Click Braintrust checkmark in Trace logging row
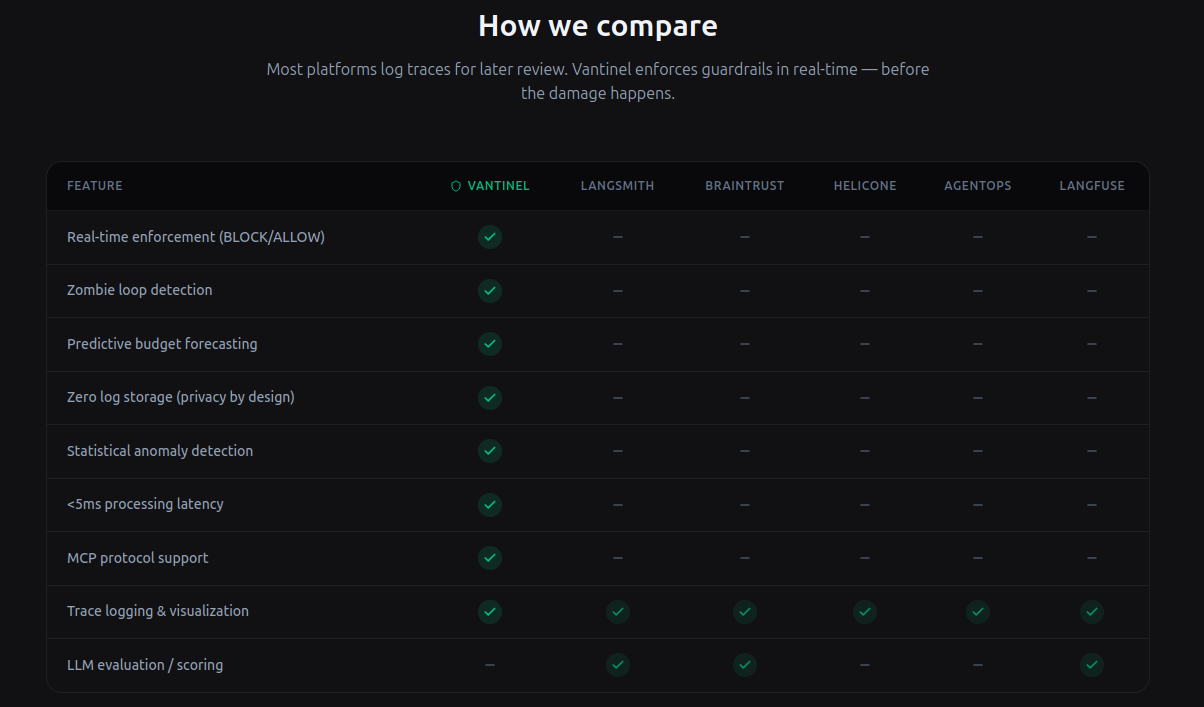This screenshot has width=1204, height=707. 745,612
